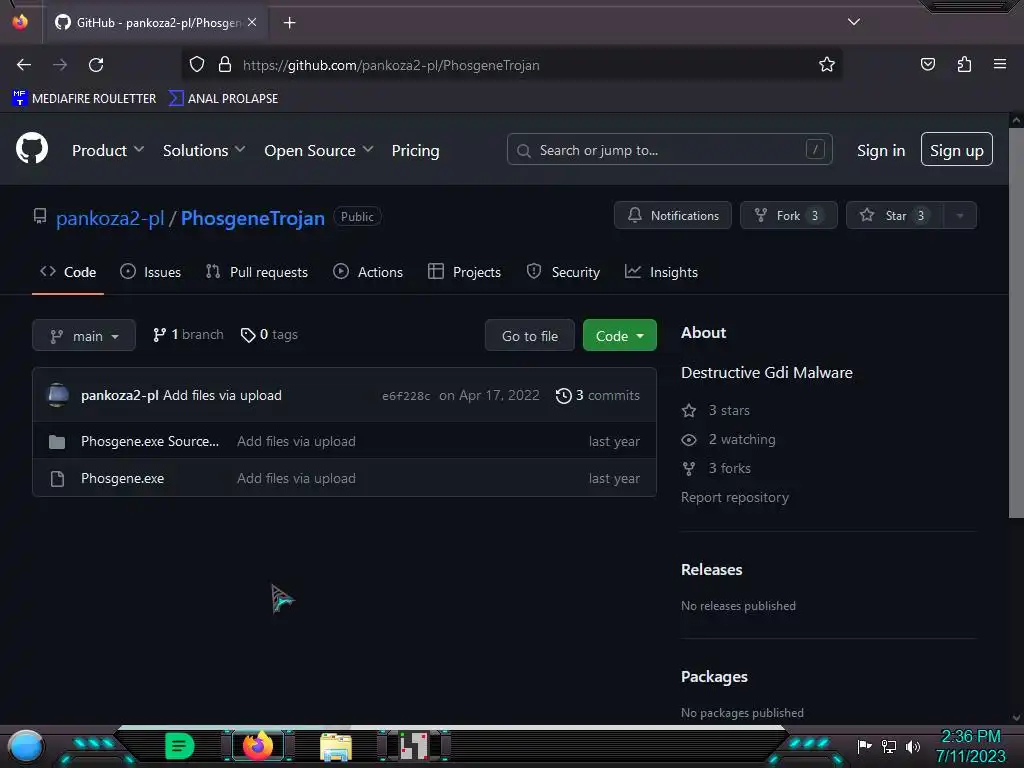Screen dimensions: 1024x768
Task: Click Report repository link
Action: pos(735,498)
